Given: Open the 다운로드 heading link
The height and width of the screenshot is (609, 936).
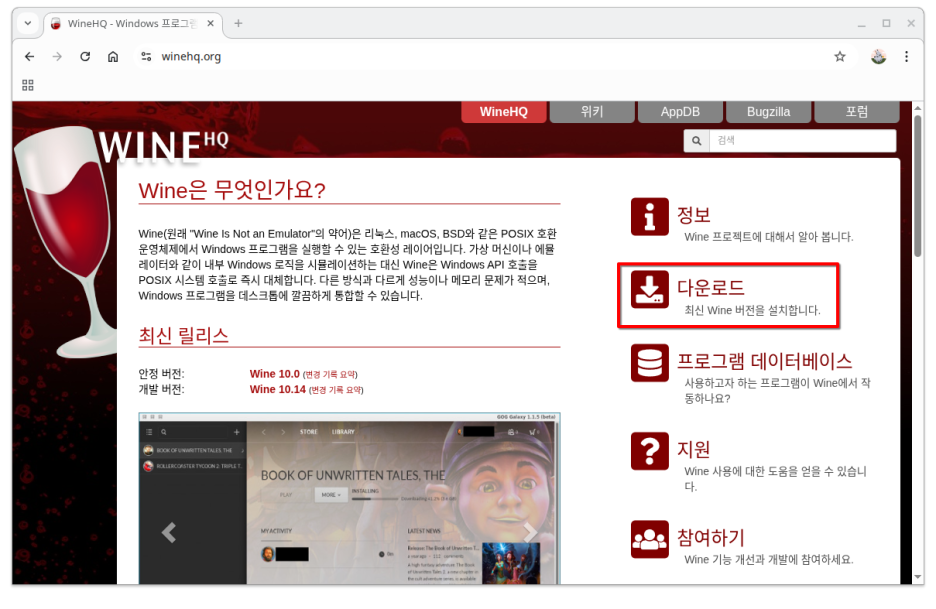Looking at the screenshot, I should pos(711,288).
